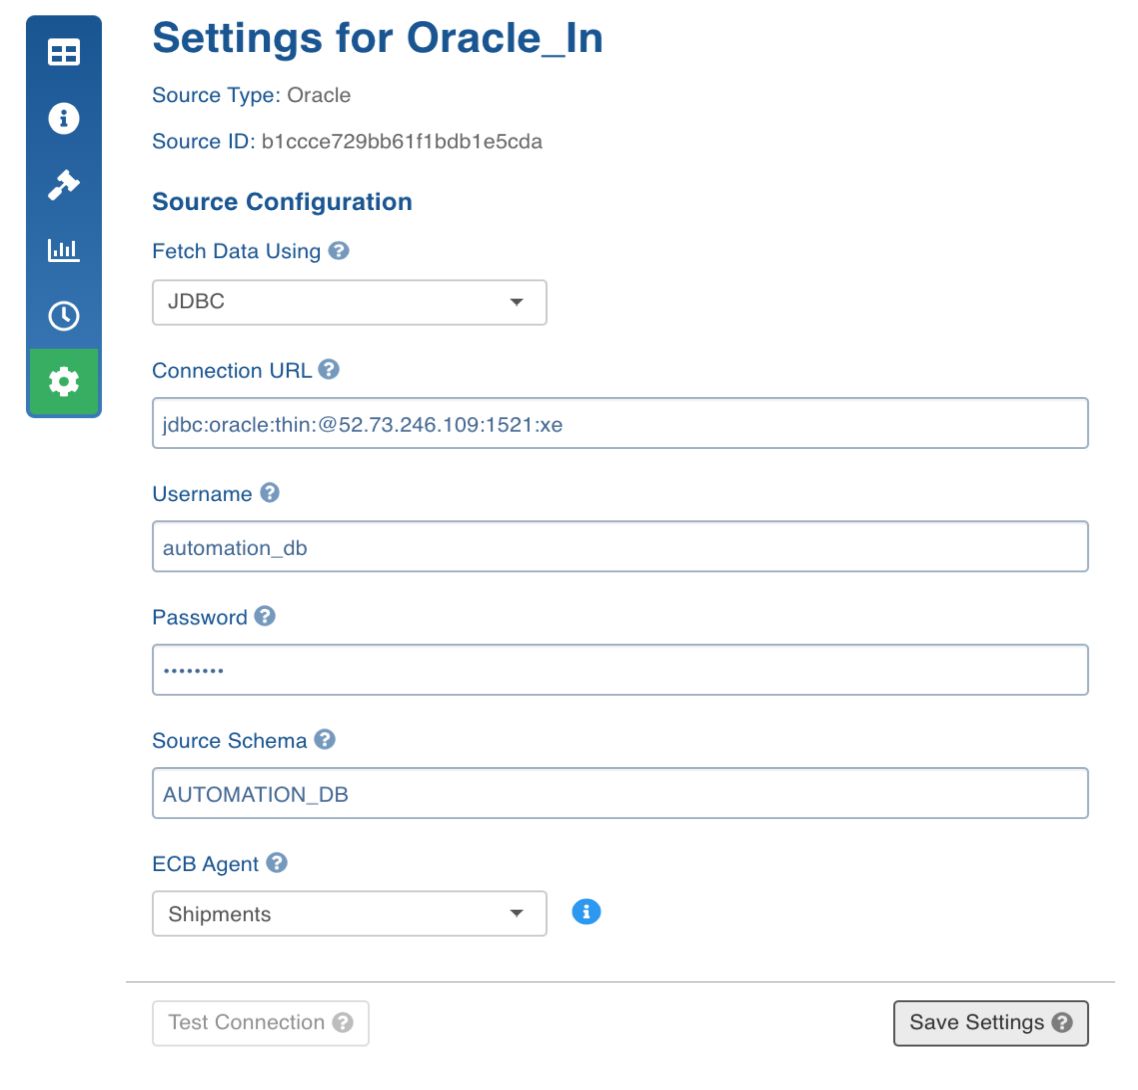Click help icon beside Connection URL

click(x=329, y=369)
